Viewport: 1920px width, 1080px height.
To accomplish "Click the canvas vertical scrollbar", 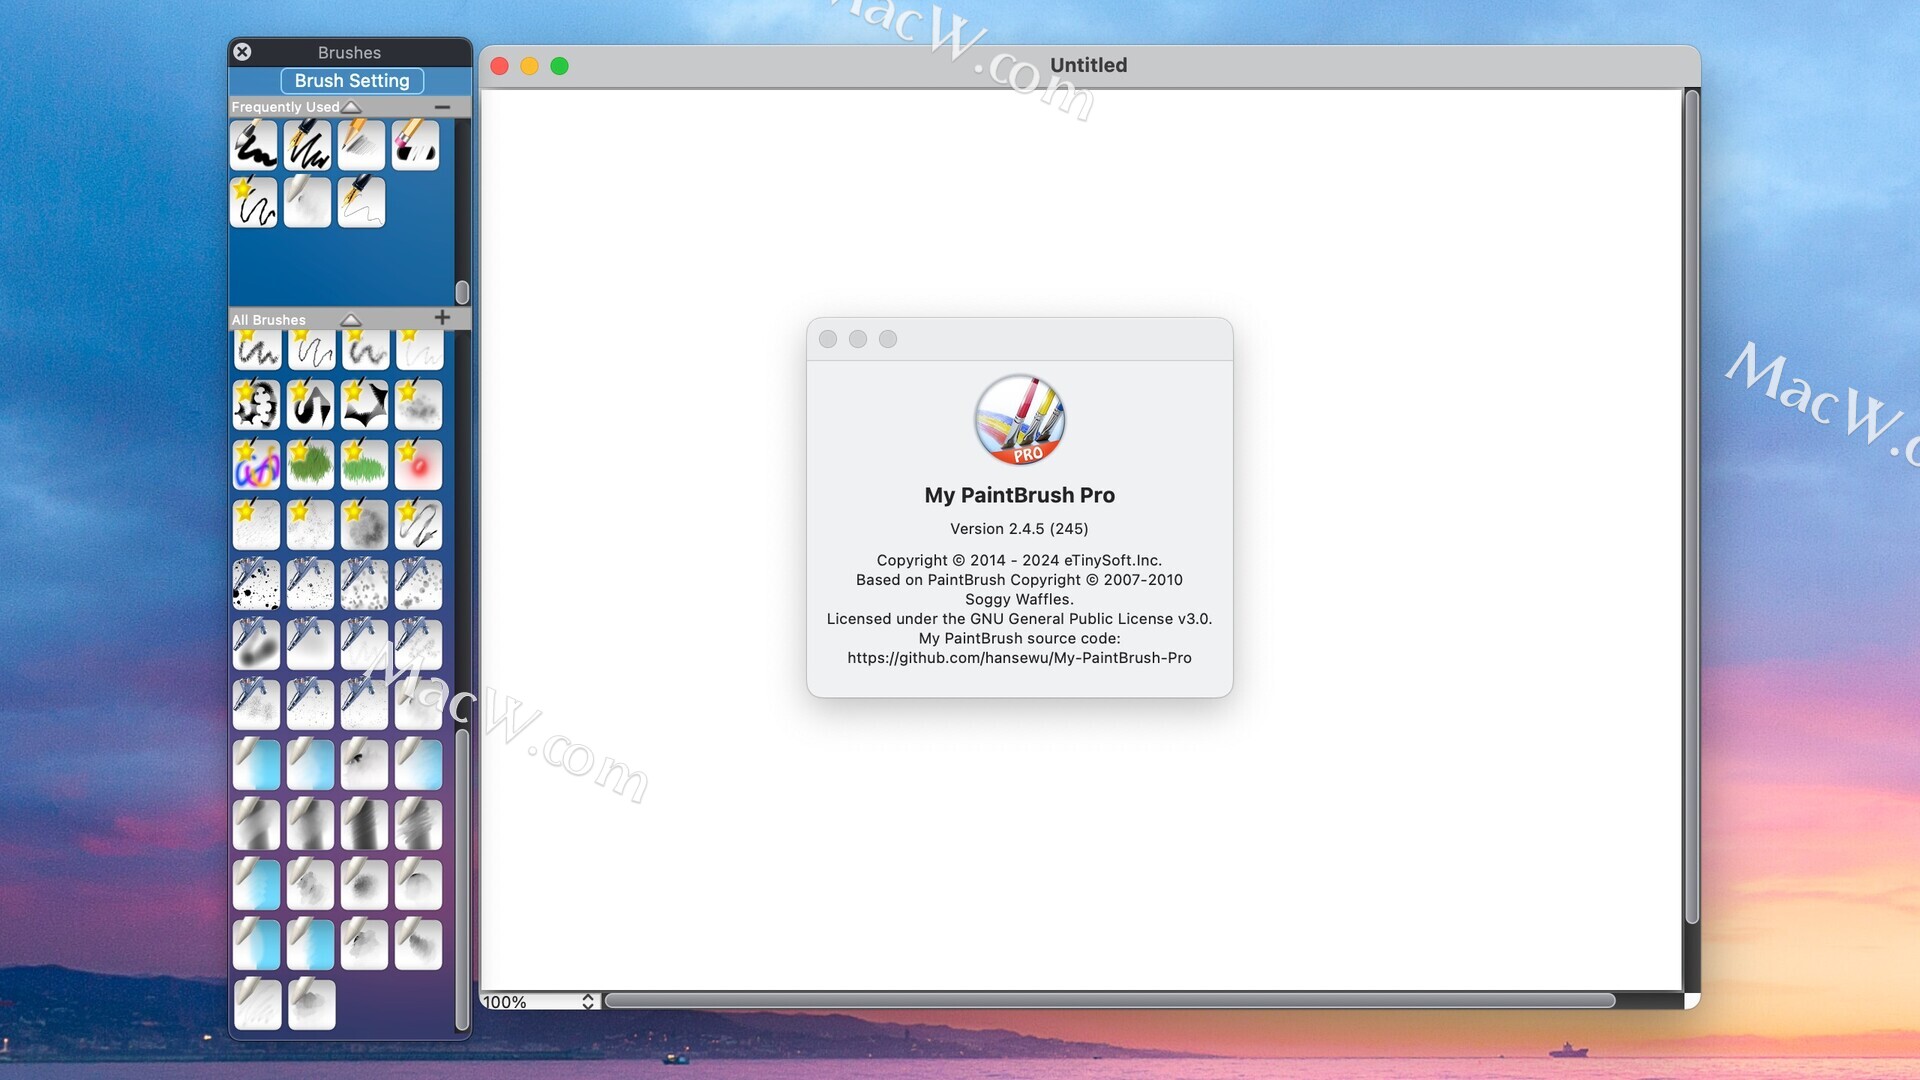I will tap(1692, 507).
